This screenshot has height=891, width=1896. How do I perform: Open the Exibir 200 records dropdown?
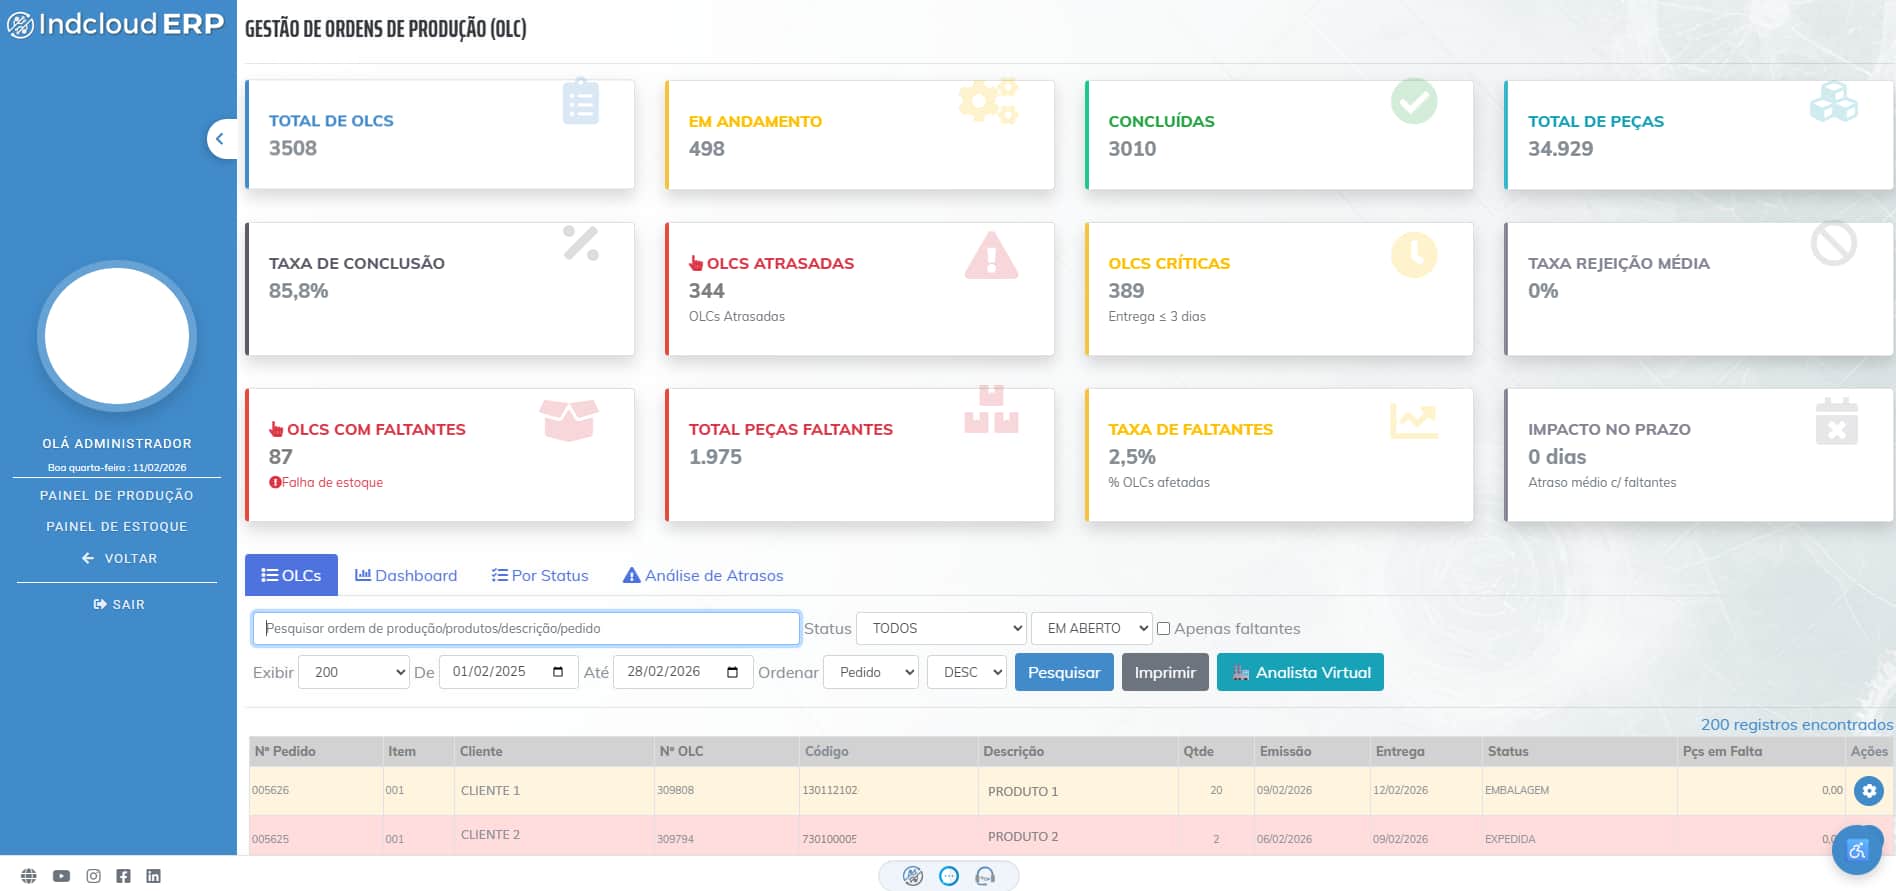(354, 672)
